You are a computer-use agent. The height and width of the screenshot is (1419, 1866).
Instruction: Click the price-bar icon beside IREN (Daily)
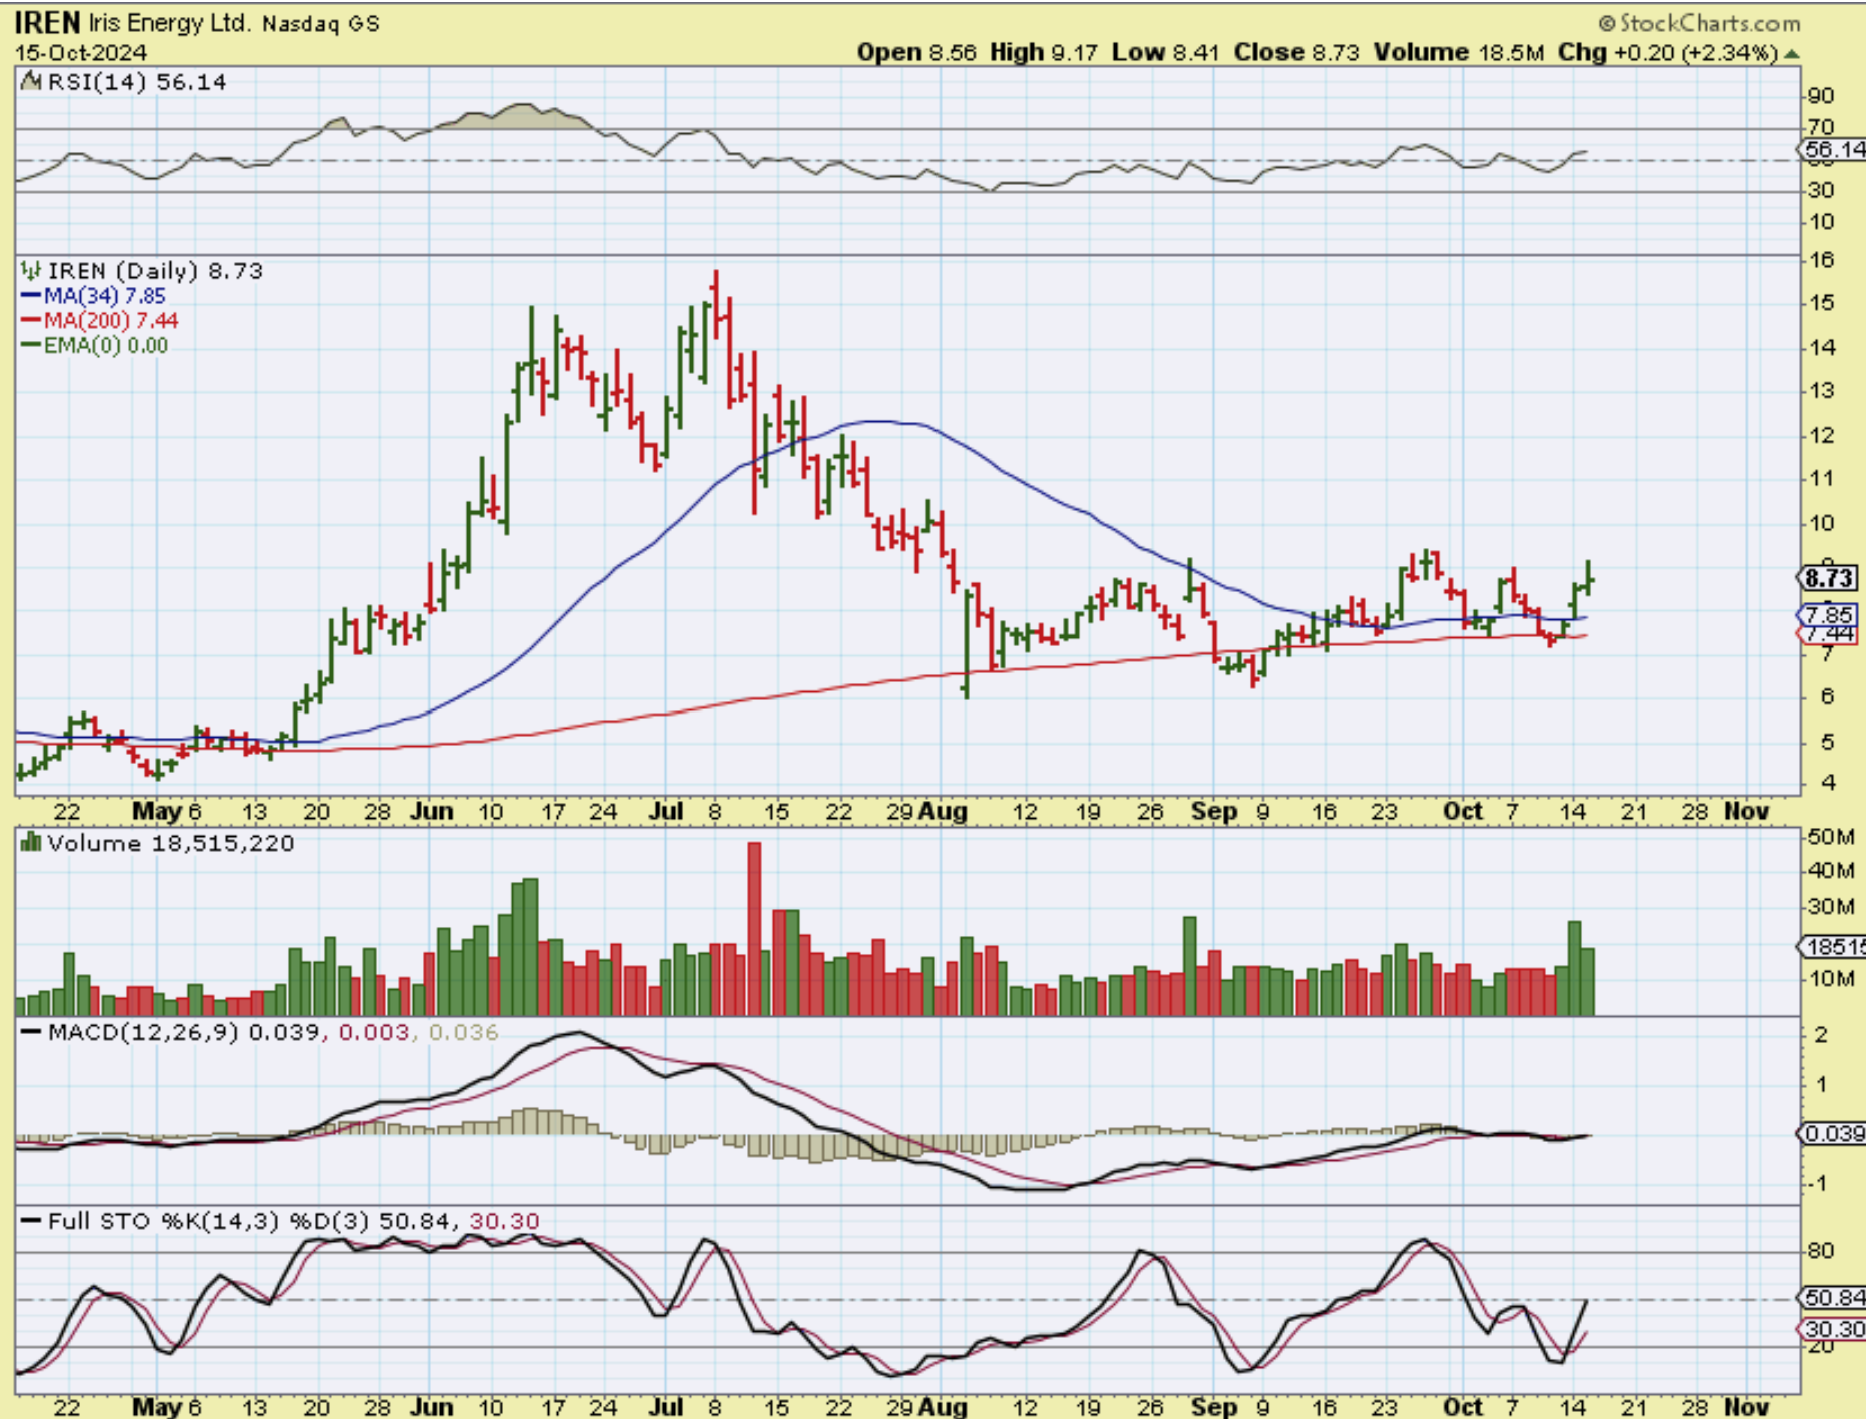pos(31,270)
